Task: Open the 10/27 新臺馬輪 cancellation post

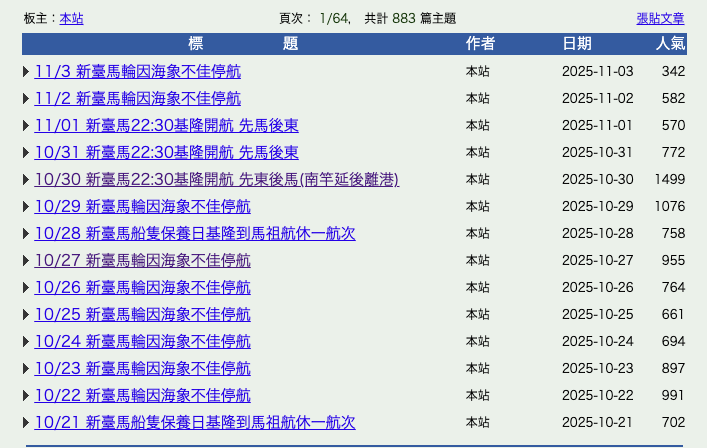Action: [x=142, y=261]
